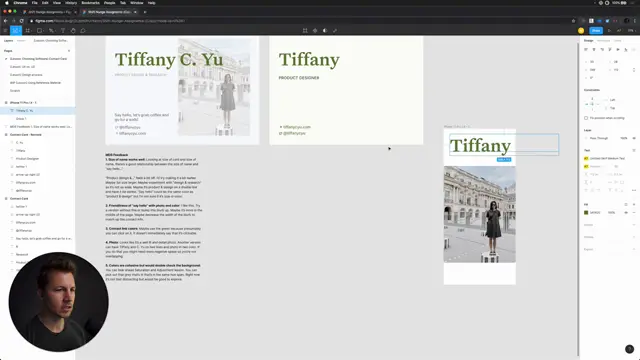Screen dimensions: 640x360
Task: Select the Rectangle shape tool
Action: click(x=40, y=31)
